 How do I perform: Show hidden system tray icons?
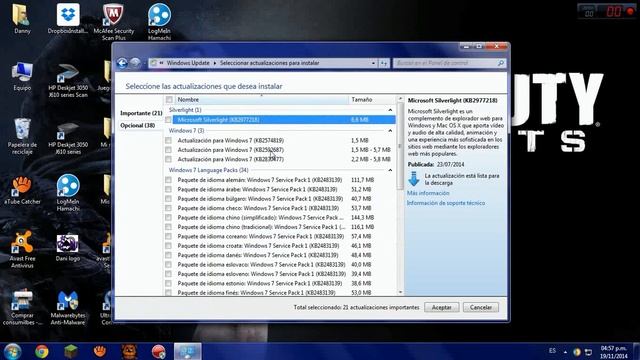coord(565,351)
